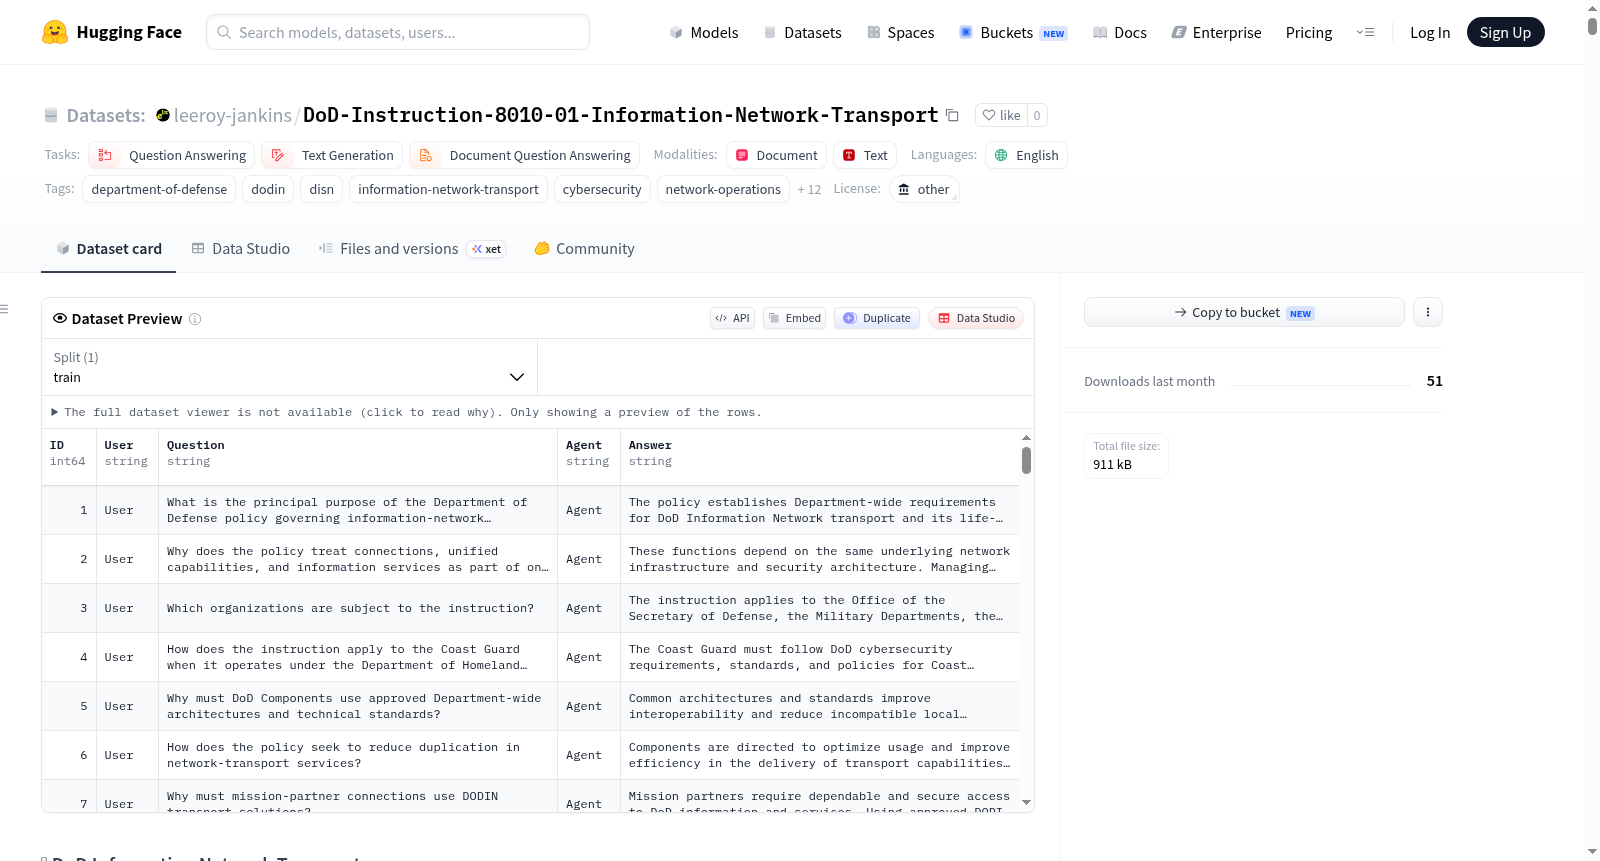Click the Total file size 911 kB box

click(1127, 456)
